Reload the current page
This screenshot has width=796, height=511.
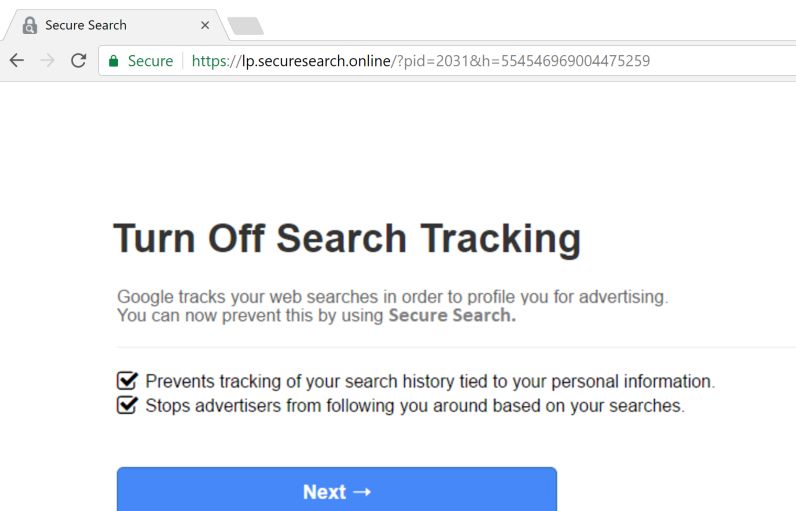point(78,61)
